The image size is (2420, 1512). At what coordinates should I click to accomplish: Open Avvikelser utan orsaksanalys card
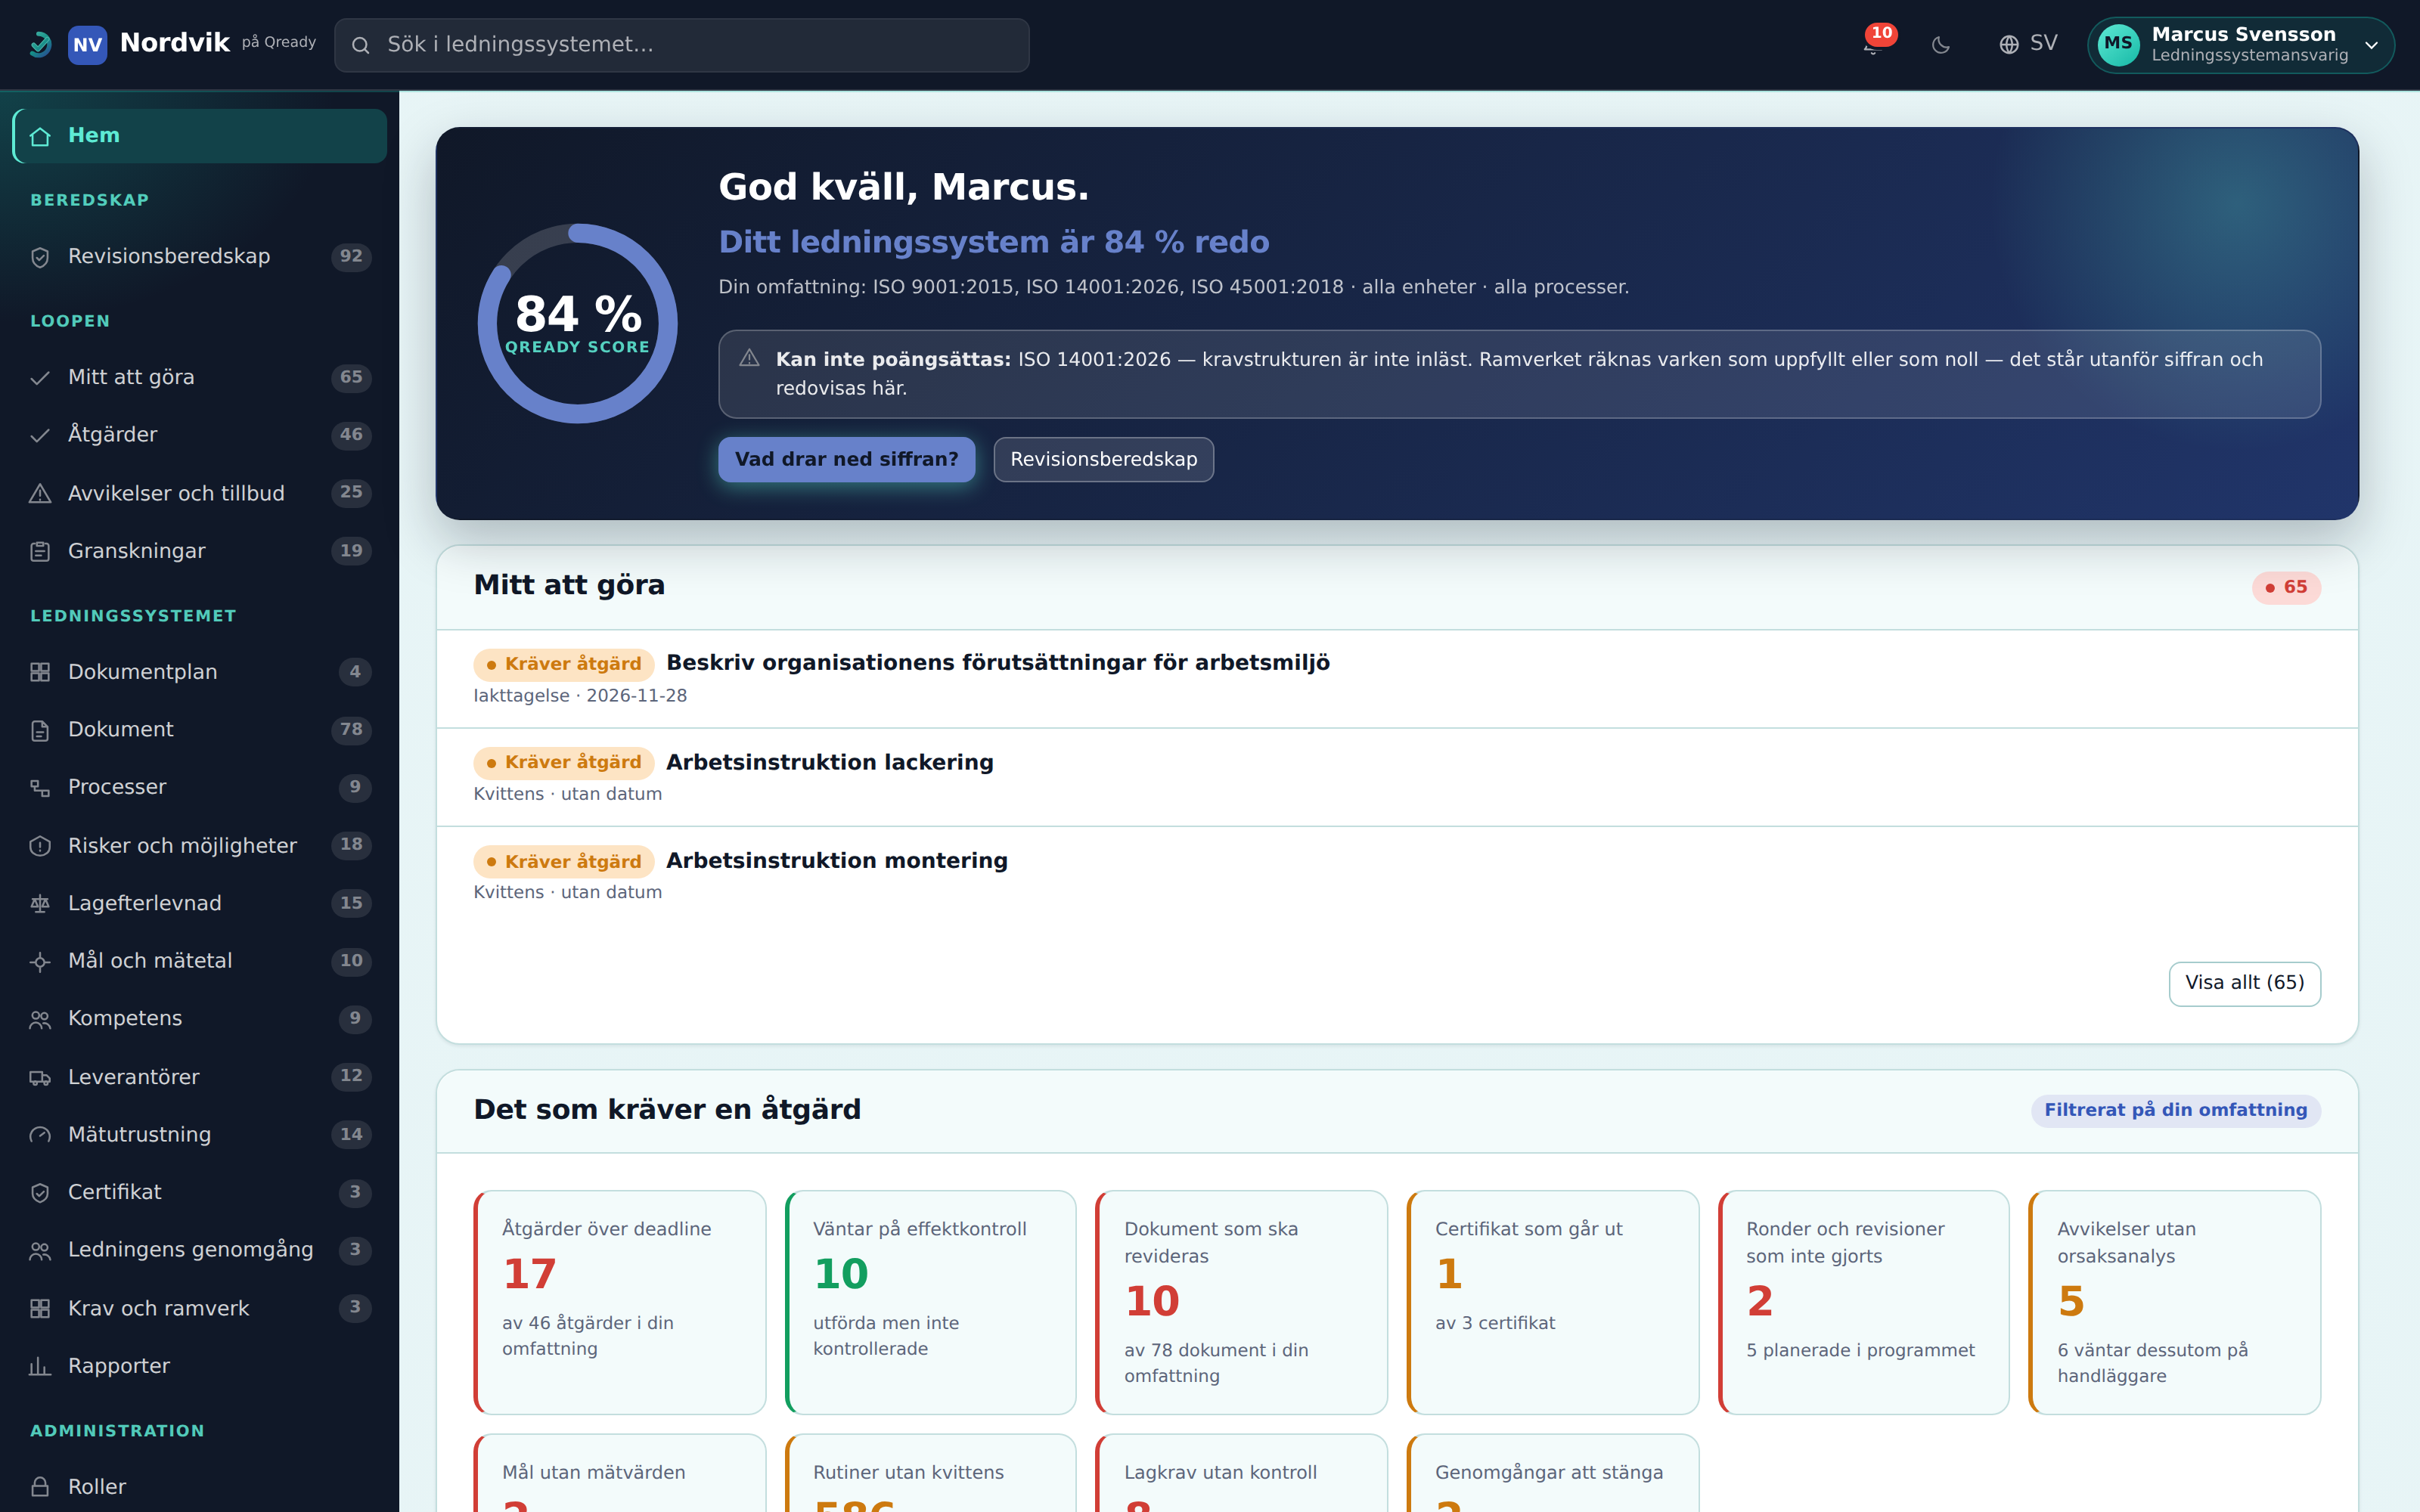(x=2175, y=1302)
